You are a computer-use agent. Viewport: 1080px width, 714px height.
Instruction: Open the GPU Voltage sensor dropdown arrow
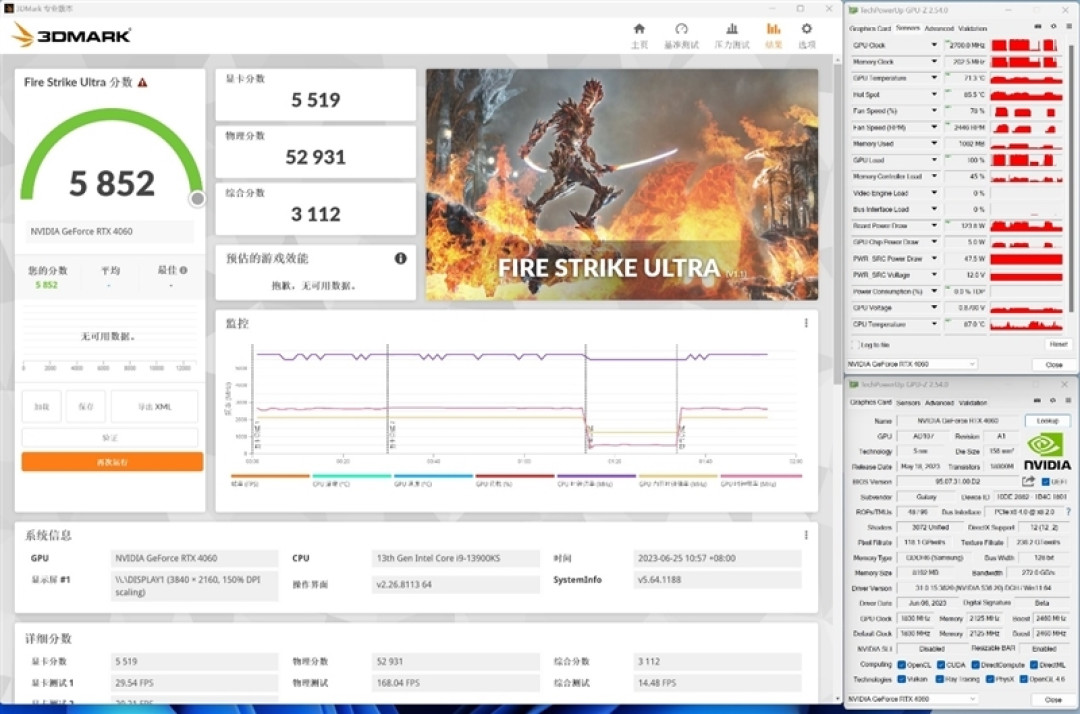pos(934,308)
